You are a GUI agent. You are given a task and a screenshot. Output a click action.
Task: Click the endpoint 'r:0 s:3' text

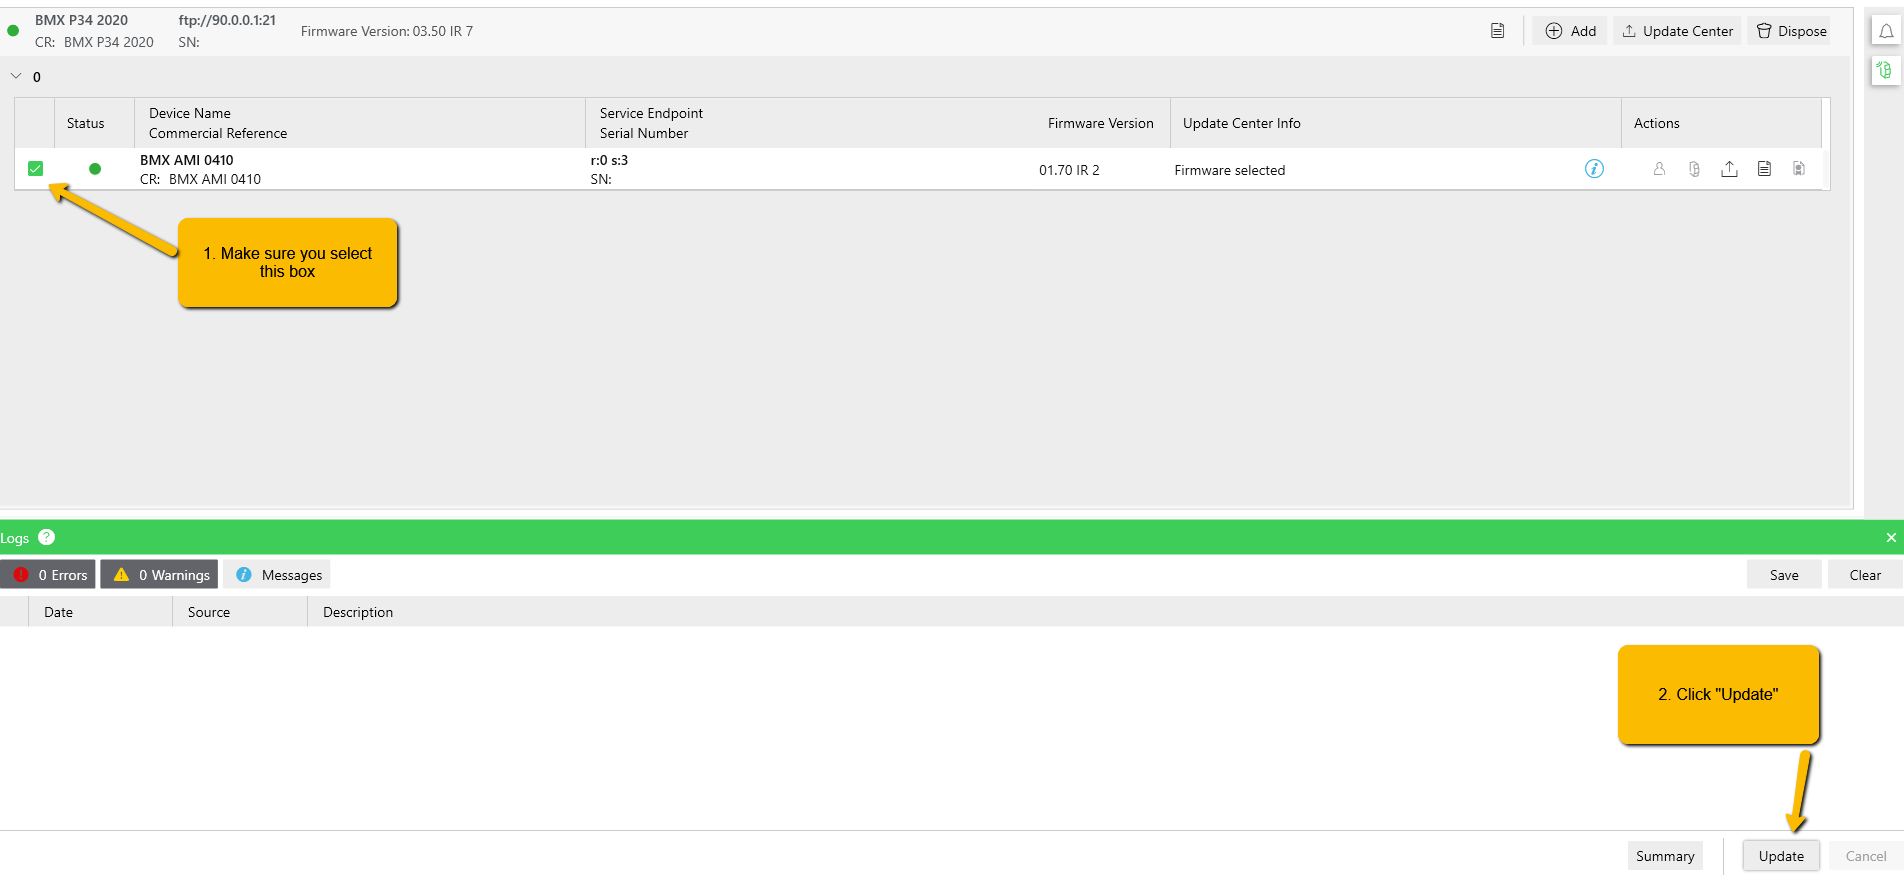609,160
